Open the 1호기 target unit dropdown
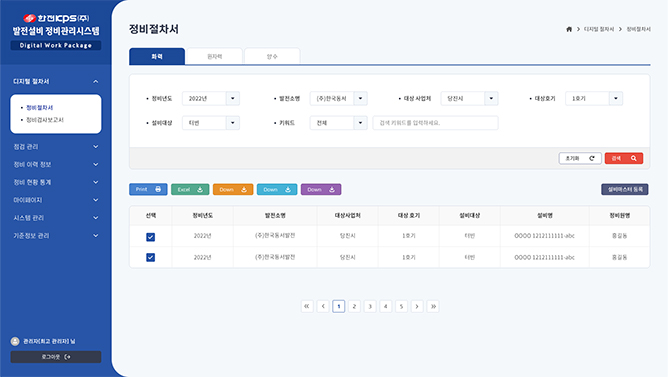 (594, 98)
